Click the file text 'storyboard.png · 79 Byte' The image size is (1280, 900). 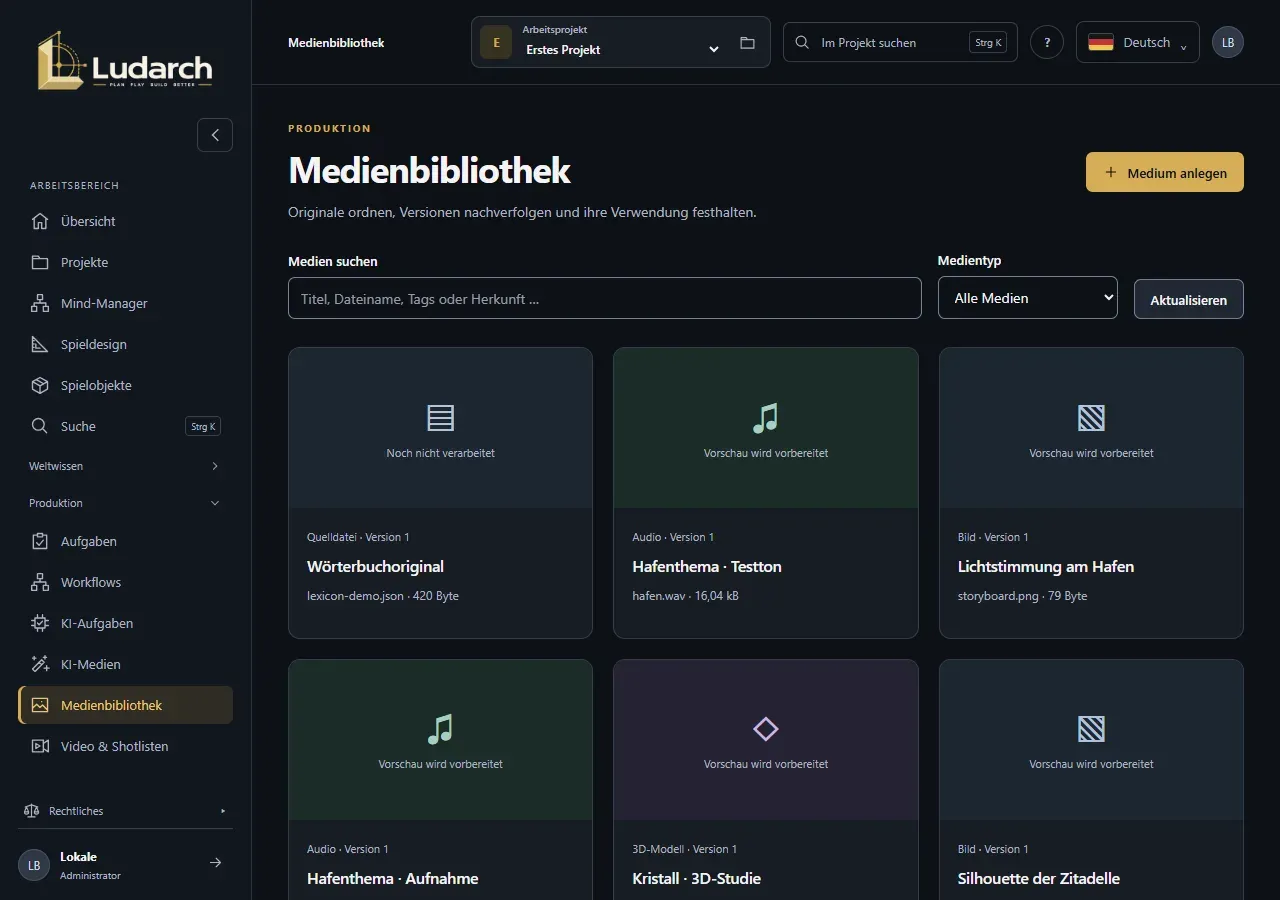(1022, 596)
